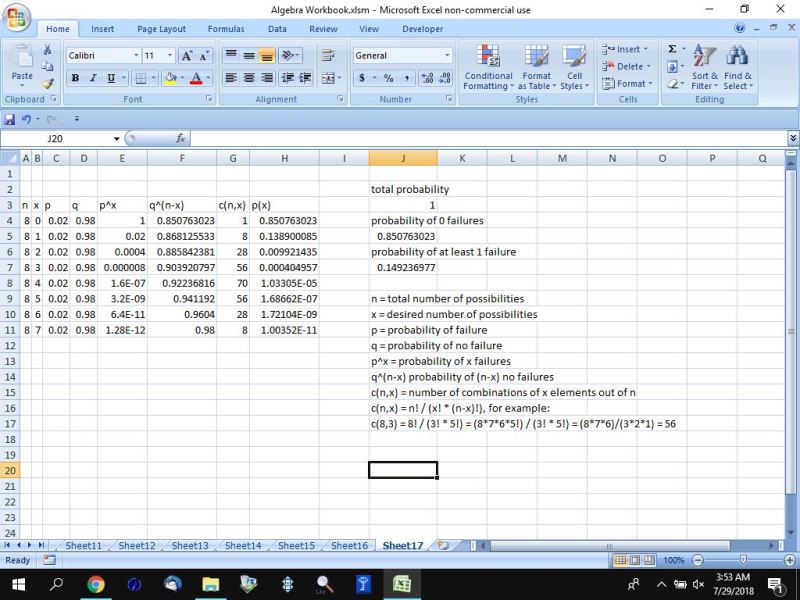The image size is (800, 600).
Task: Align text to the right
Action: [267, 78]
